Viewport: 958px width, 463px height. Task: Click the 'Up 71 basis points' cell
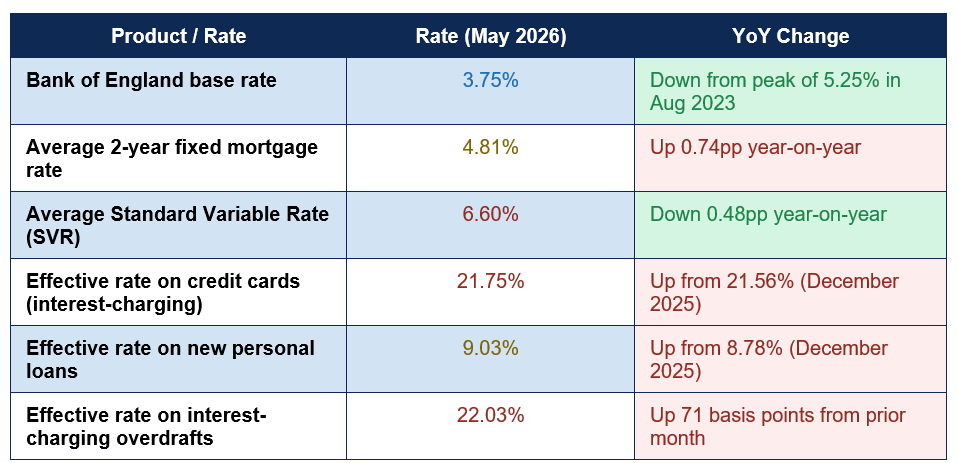coord(791,426)
